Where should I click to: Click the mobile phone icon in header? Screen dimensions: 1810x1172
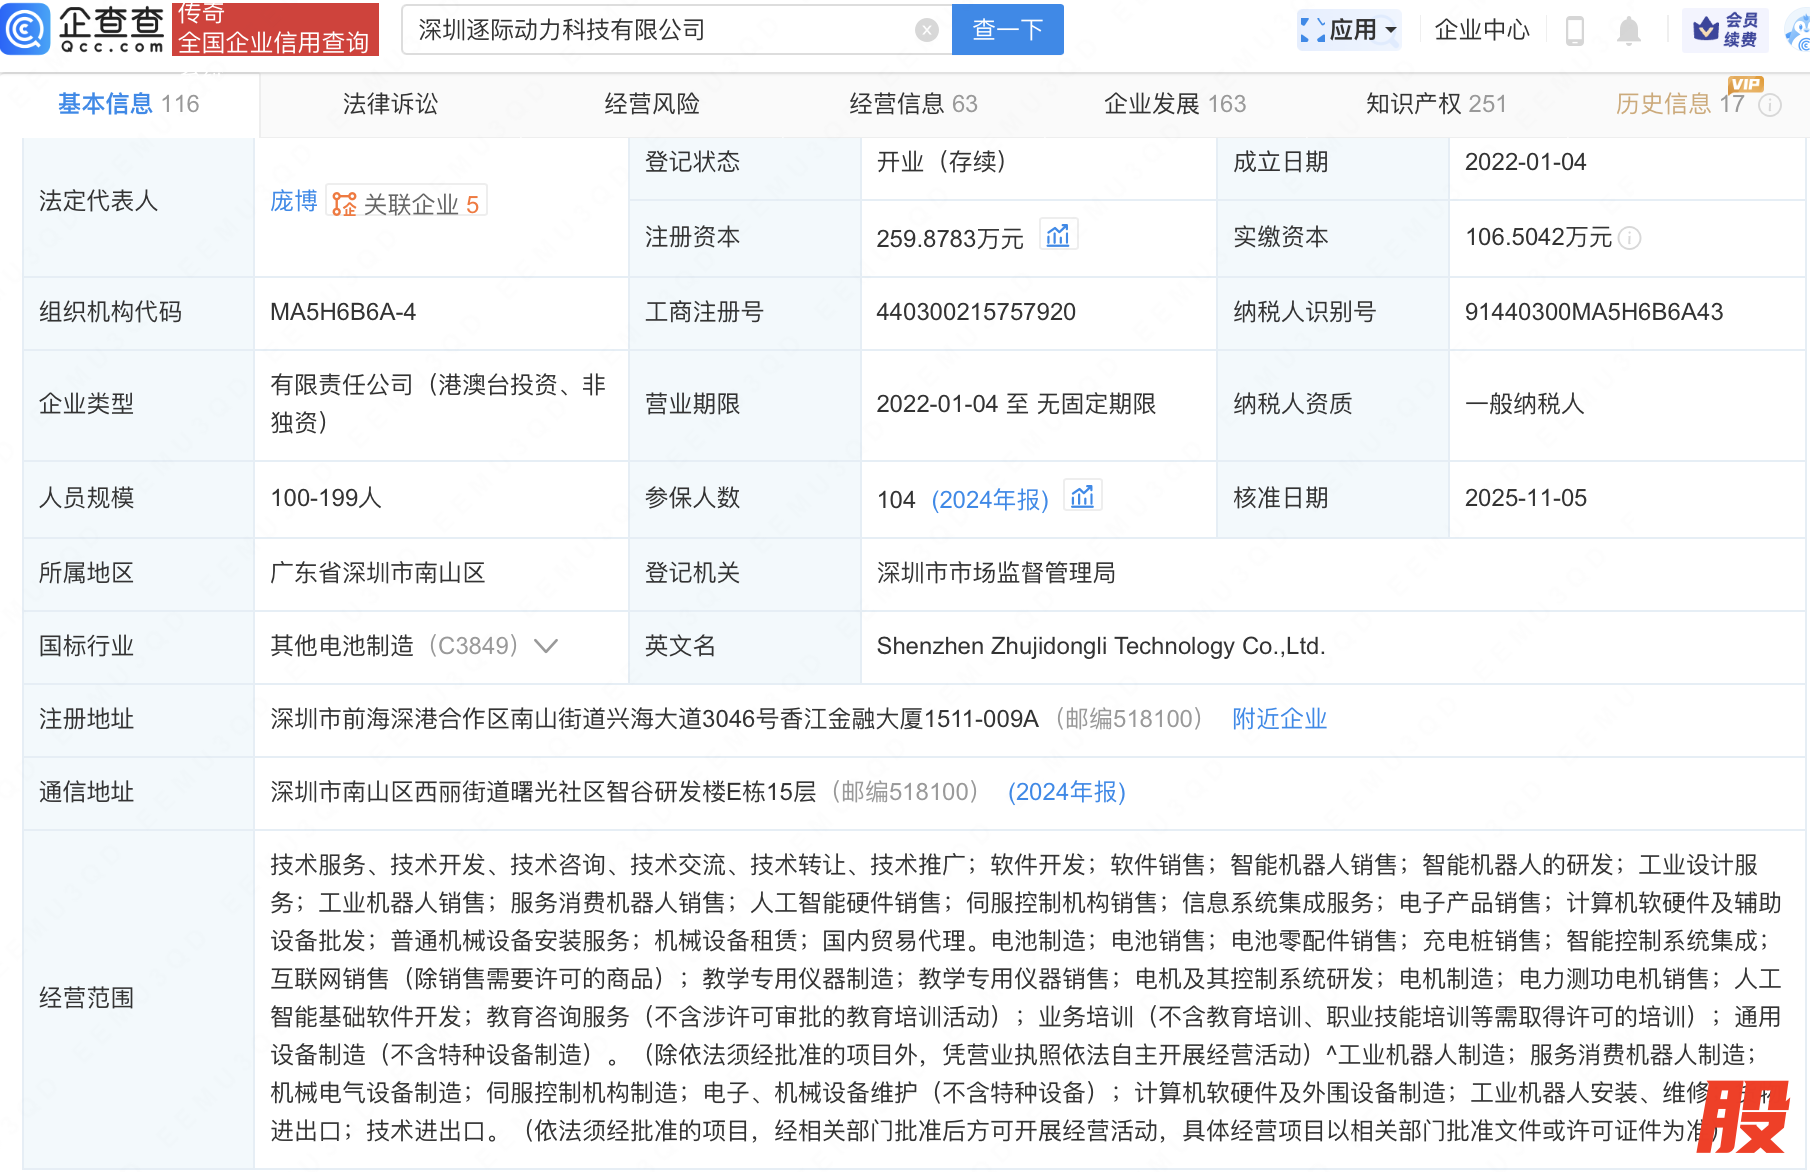coord(1574,31)
